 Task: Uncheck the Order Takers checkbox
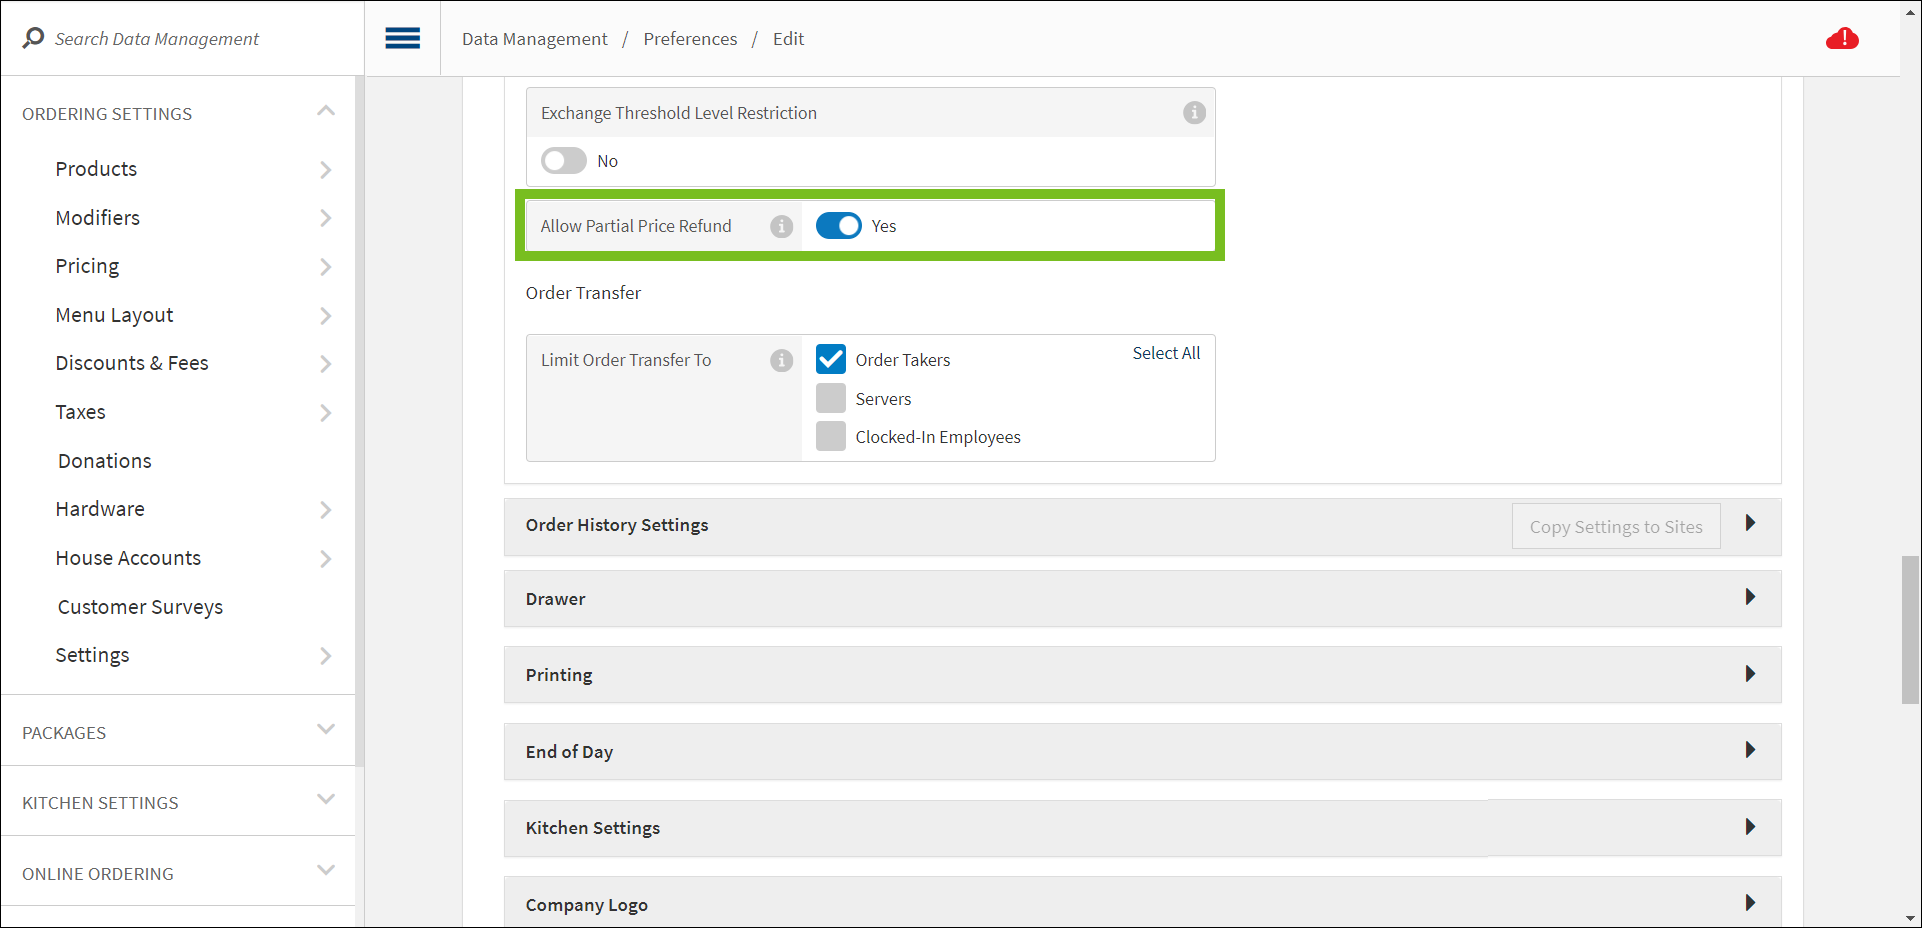tap(831, 359)
